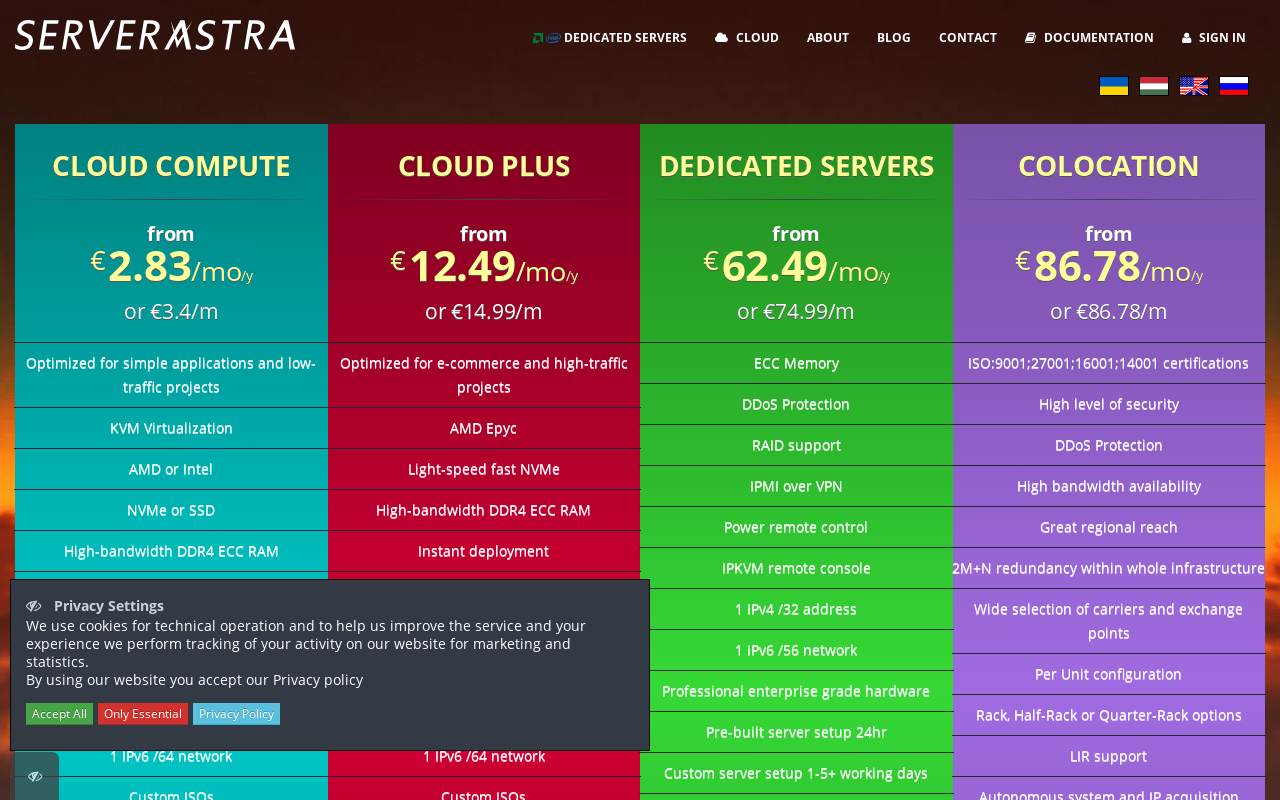Select the Hungarian flag language

1154,86
